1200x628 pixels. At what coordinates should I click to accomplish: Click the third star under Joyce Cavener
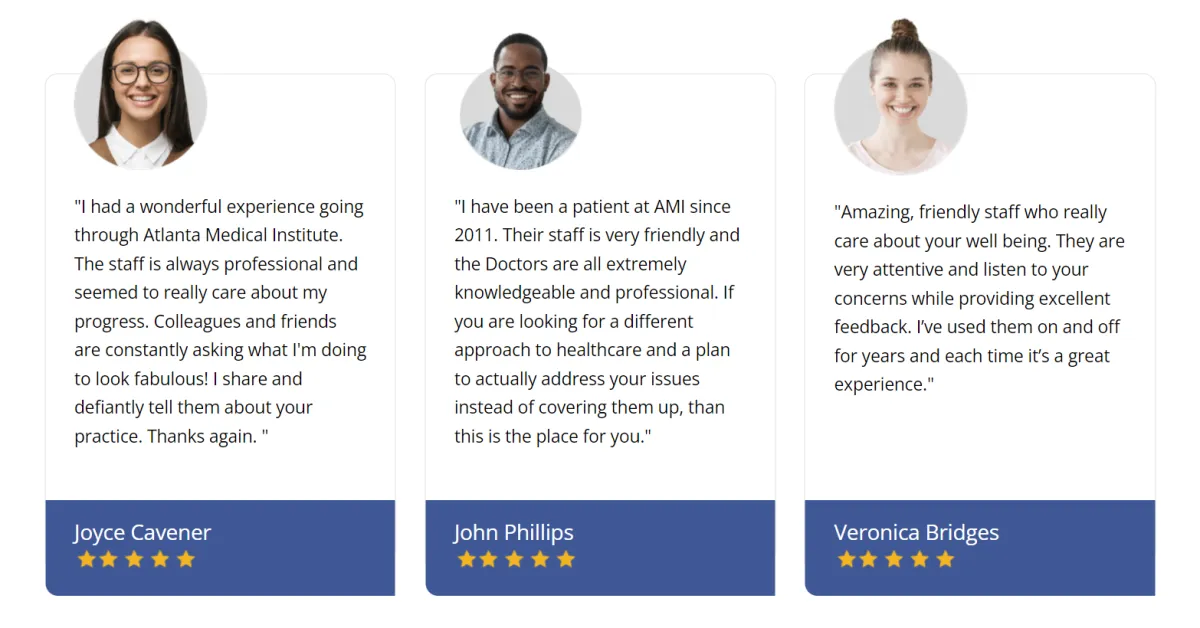[x=136, y=559]
